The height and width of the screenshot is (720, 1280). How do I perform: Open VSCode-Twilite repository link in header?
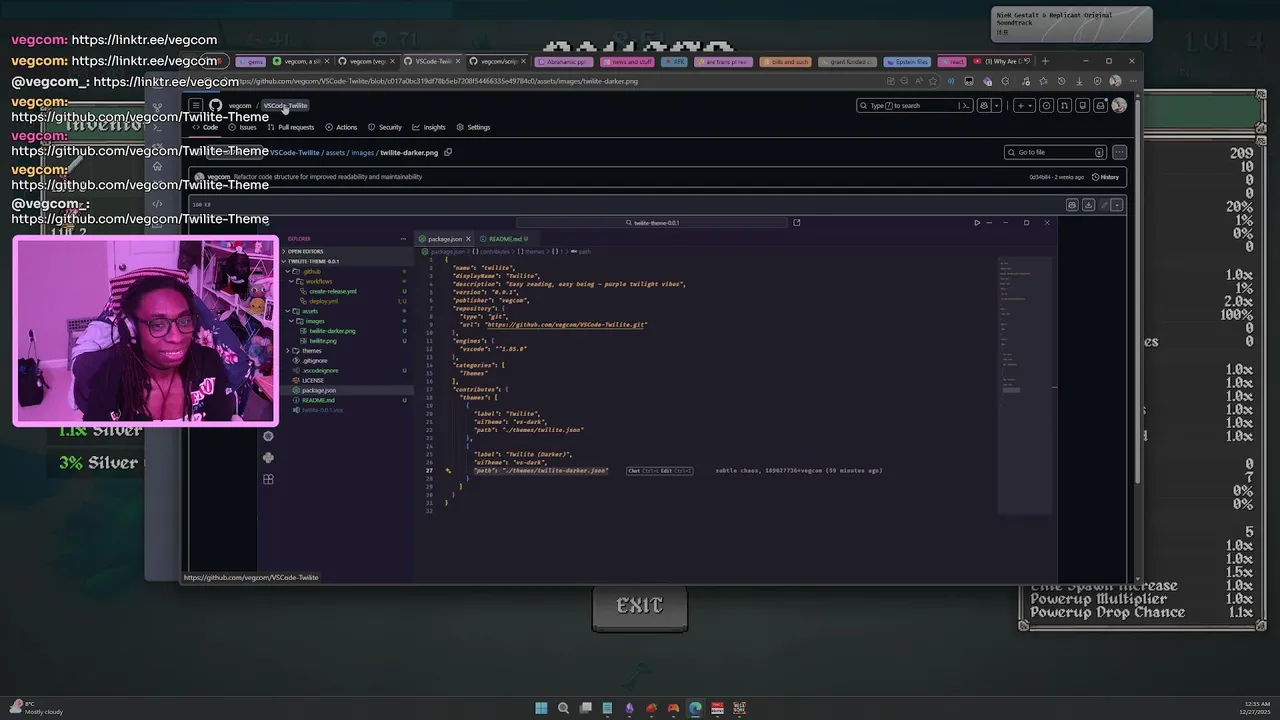coord(286,105)
